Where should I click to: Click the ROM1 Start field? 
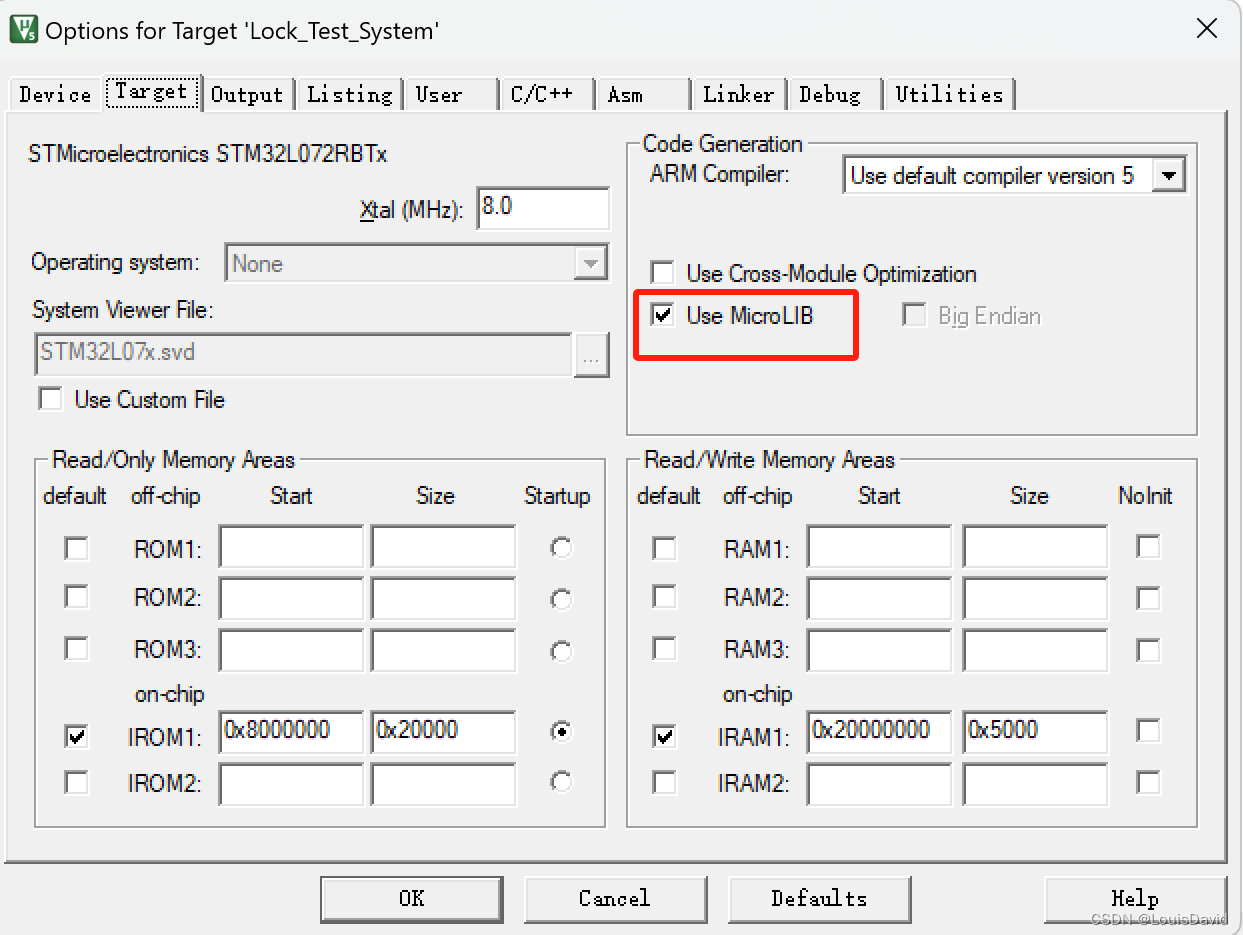tap(292, 547)
